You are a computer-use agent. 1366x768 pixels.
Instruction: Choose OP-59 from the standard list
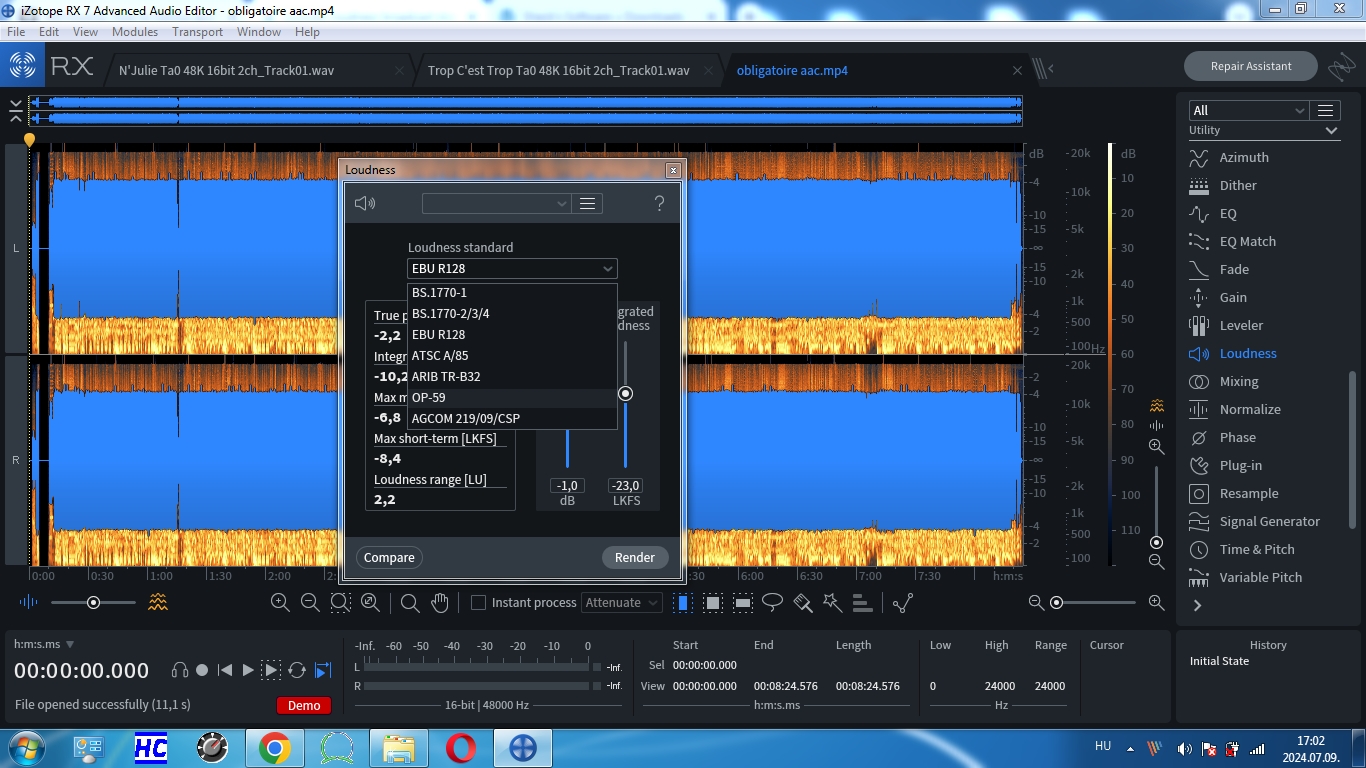(x=512, y=397)
